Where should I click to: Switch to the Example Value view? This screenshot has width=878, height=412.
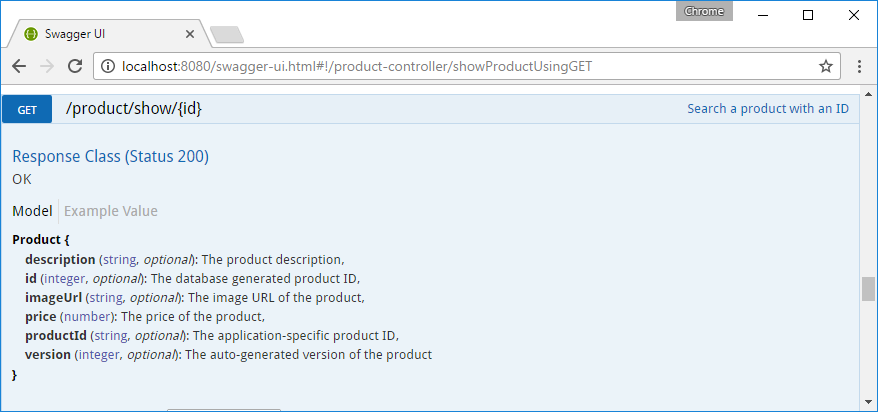point(111,211)
